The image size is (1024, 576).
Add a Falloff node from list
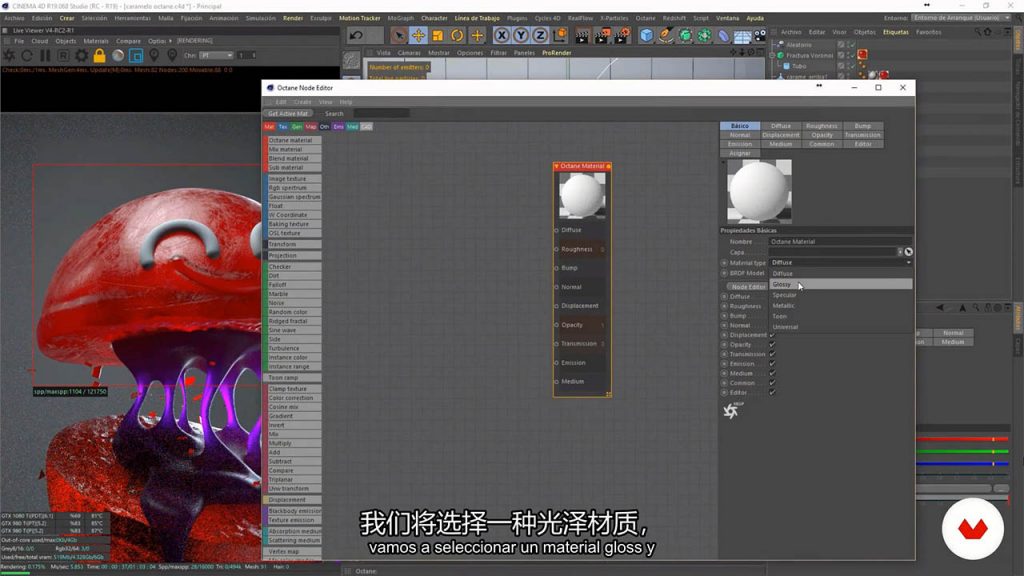(293, 285)
